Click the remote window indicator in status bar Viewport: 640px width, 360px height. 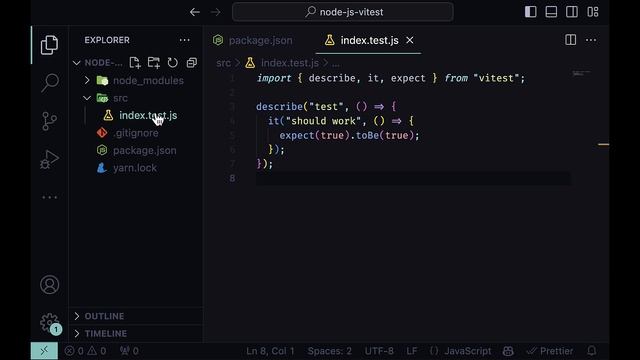point(44,351)
